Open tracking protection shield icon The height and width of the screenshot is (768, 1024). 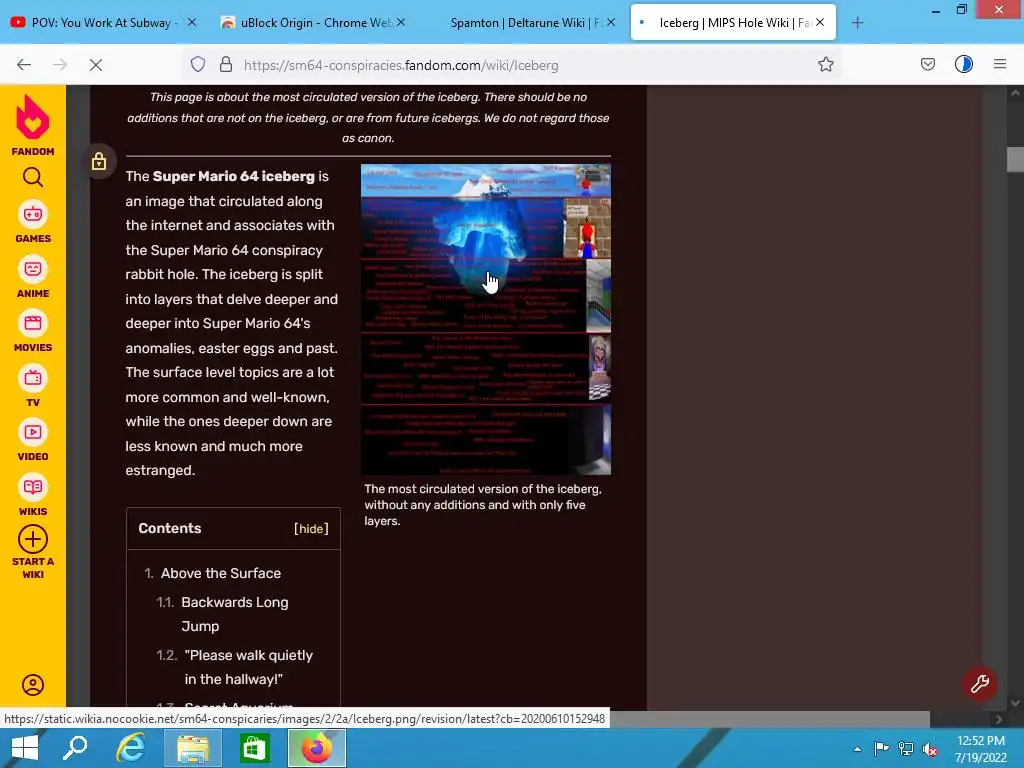click(198, 65)
